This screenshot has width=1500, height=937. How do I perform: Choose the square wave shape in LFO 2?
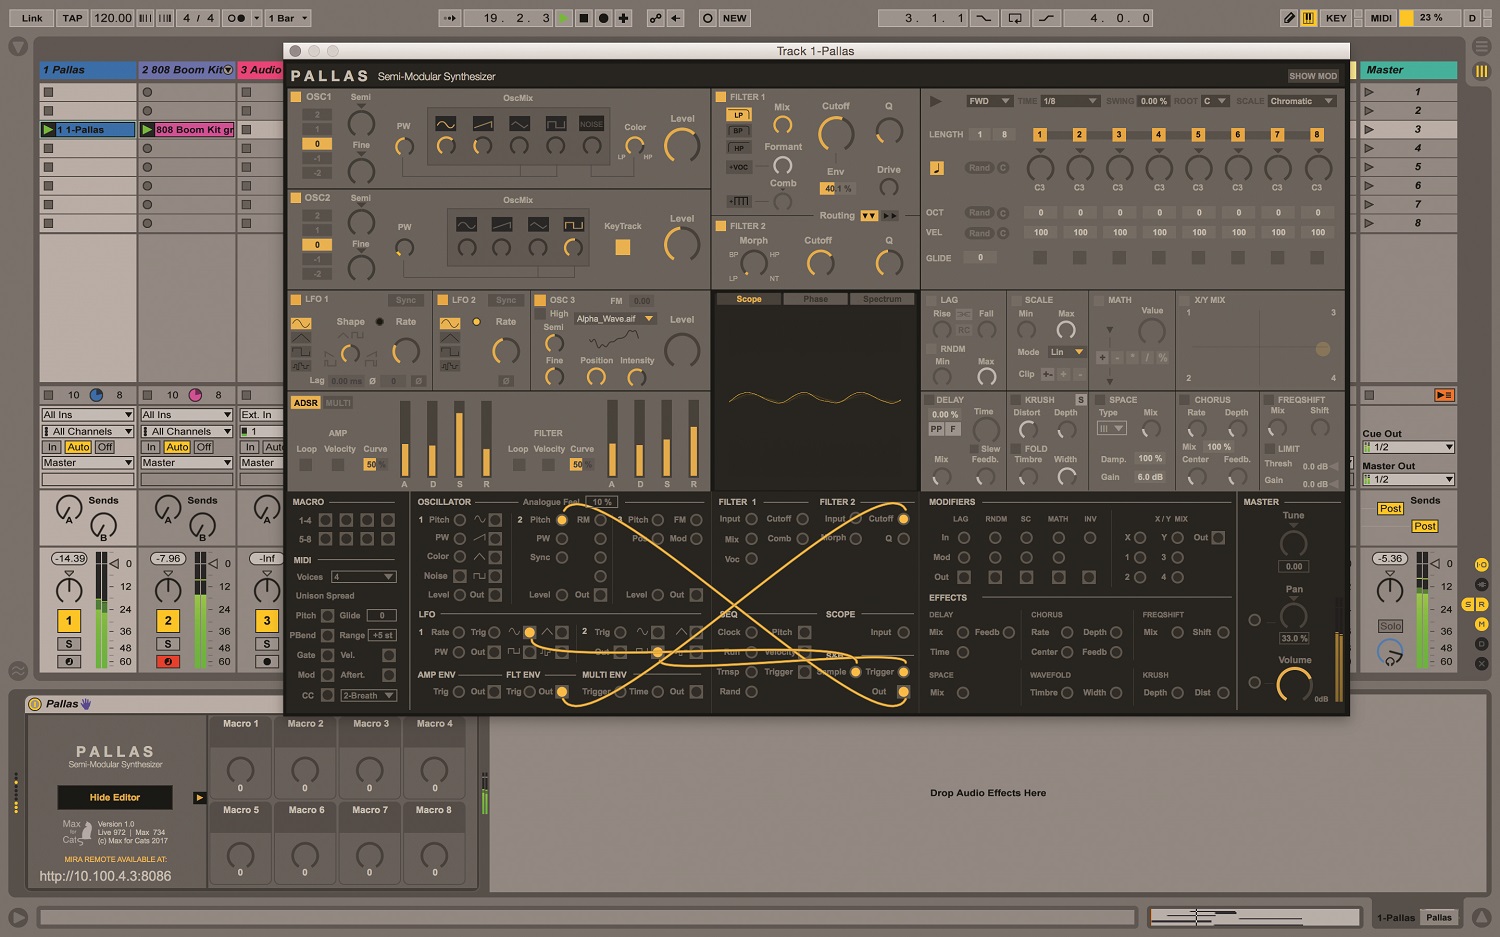[450, 352]
